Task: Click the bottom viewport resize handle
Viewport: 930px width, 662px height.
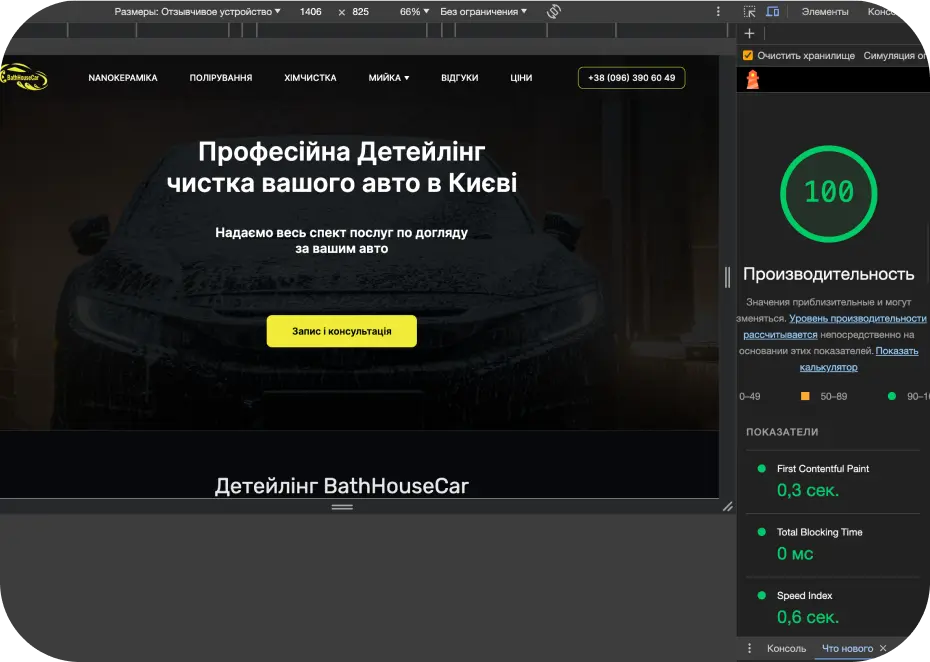Action: (x=342, y=507)
